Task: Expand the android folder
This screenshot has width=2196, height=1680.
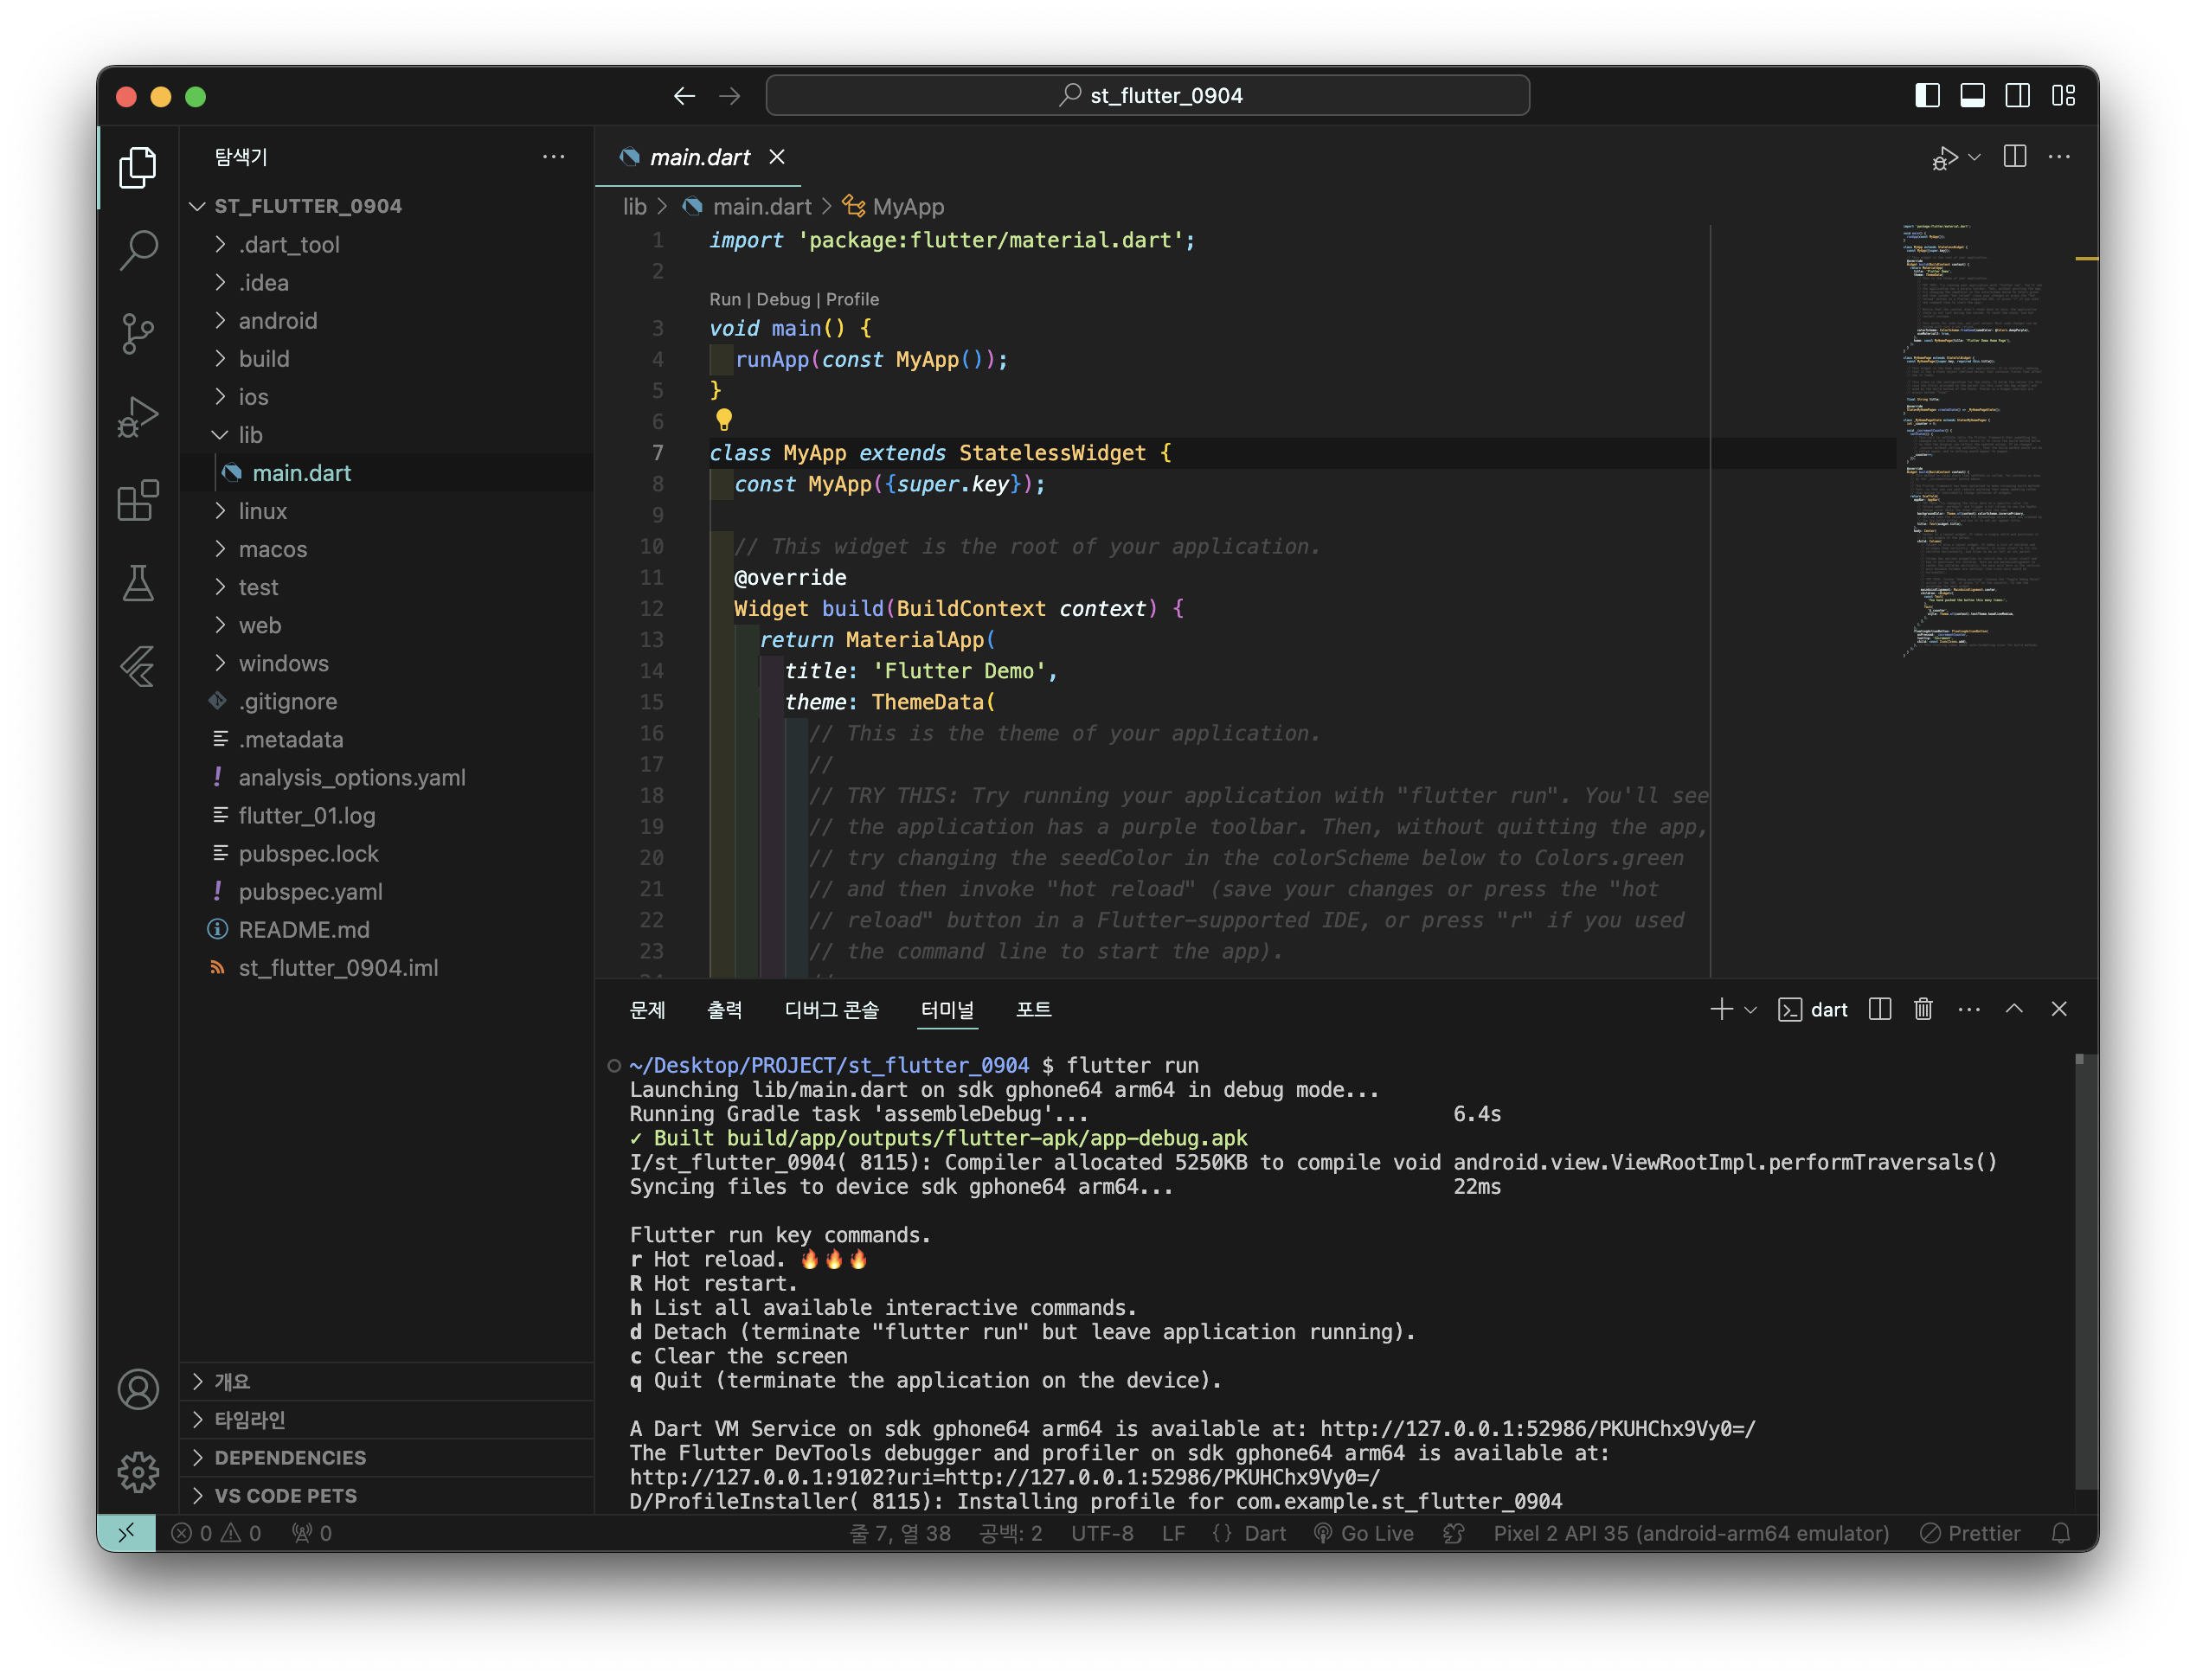Action: click(x=277, y=321)
